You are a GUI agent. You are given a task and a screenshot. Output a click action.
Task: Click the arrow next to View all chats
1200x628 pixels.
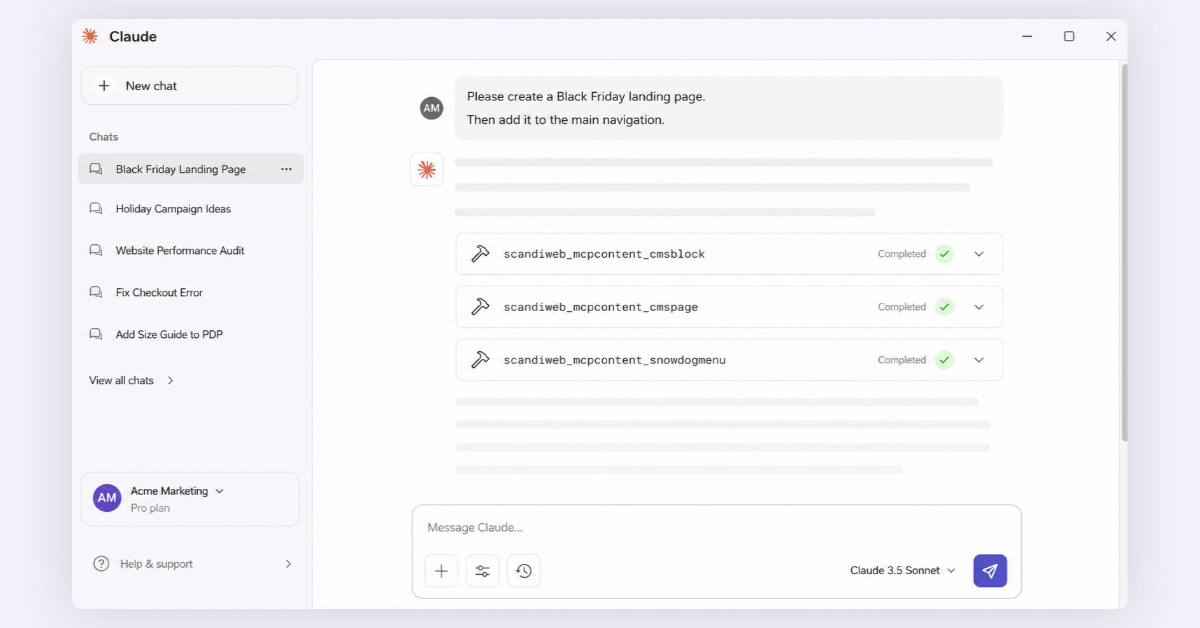tap(170, 381)
